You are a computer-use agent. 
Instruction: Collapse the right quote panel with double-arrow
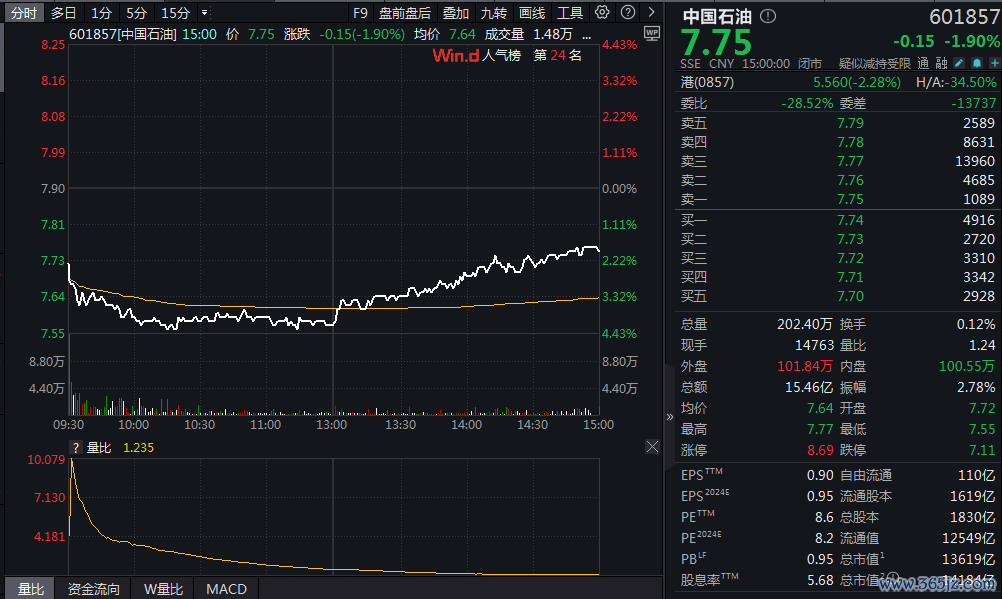tap(670, 416)
